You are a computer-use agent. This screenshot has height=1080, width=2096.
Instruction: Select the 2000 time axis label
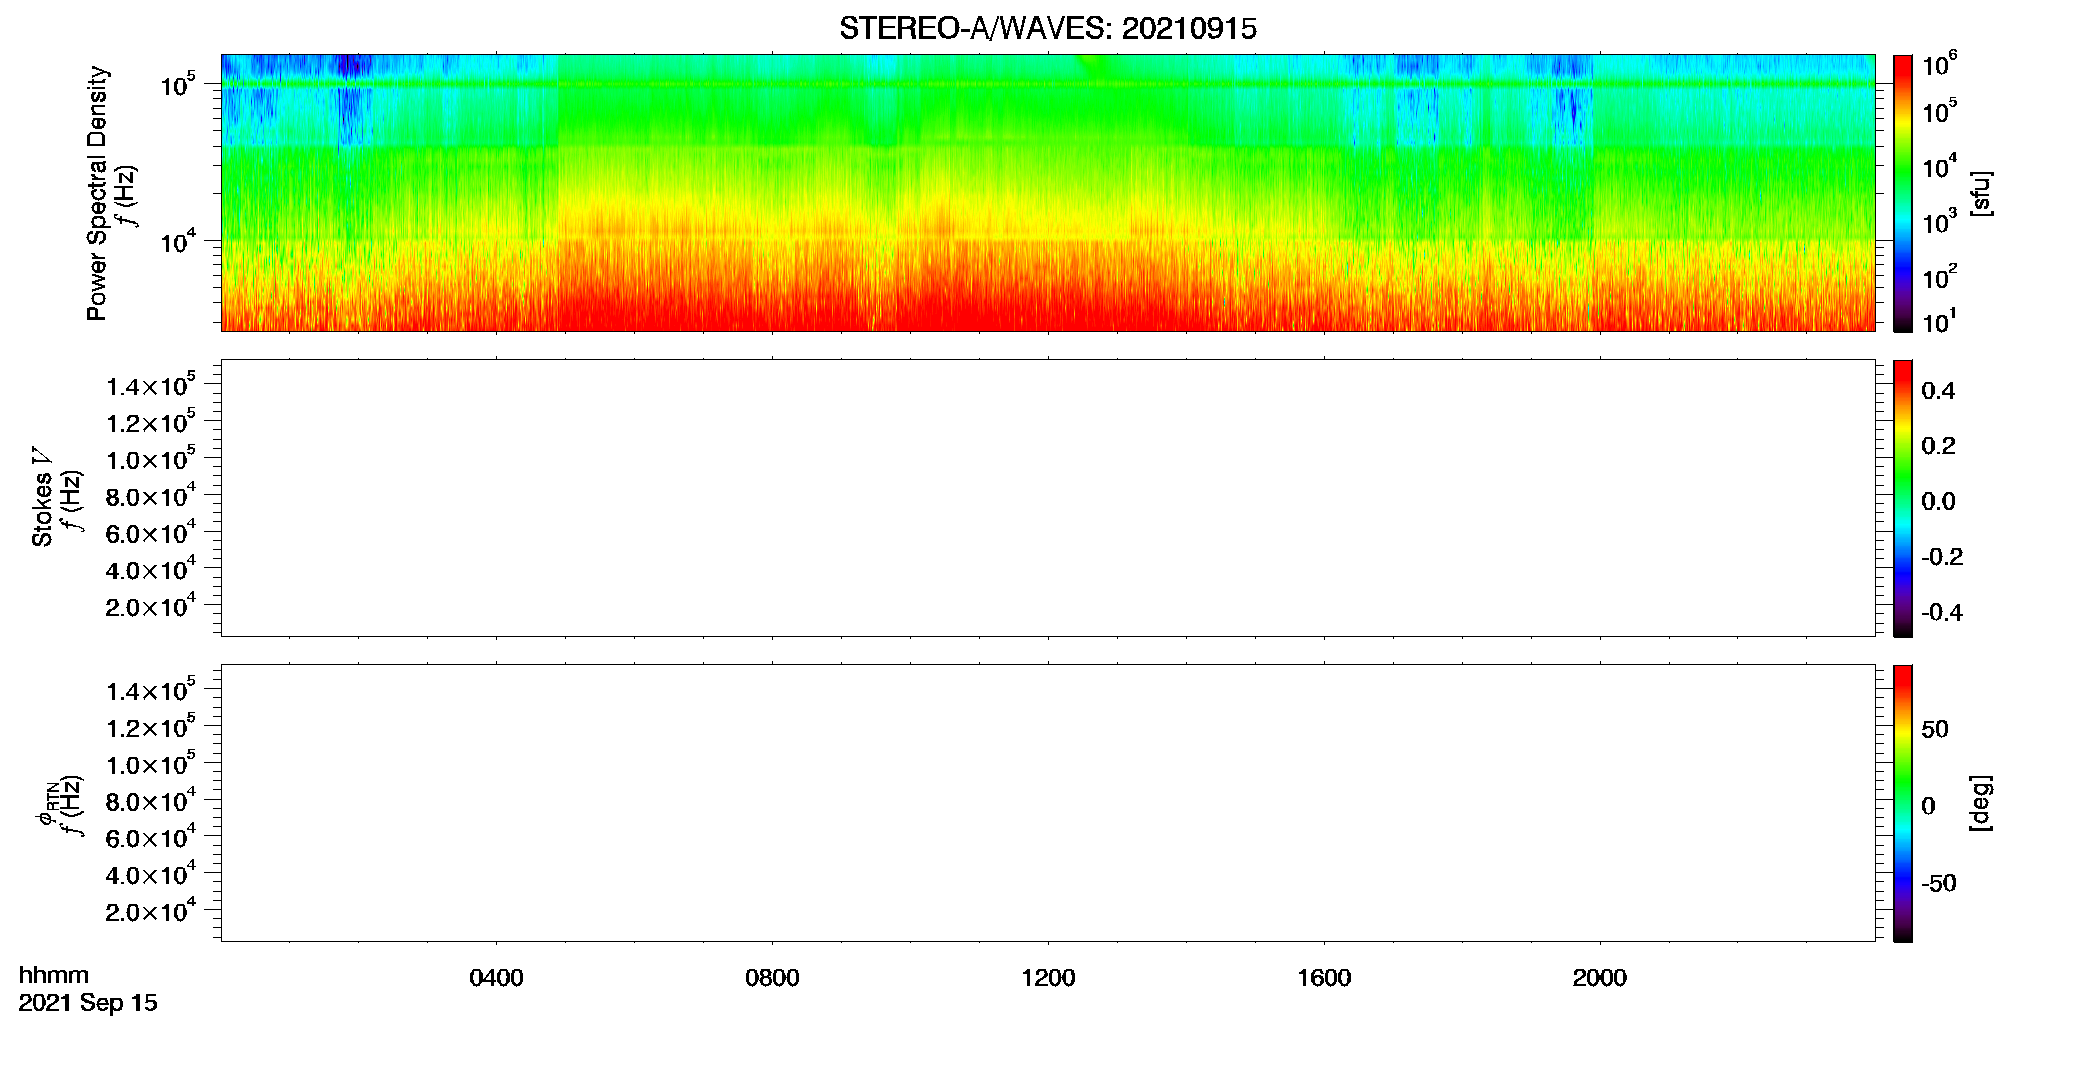click(x=1600, y=978)
